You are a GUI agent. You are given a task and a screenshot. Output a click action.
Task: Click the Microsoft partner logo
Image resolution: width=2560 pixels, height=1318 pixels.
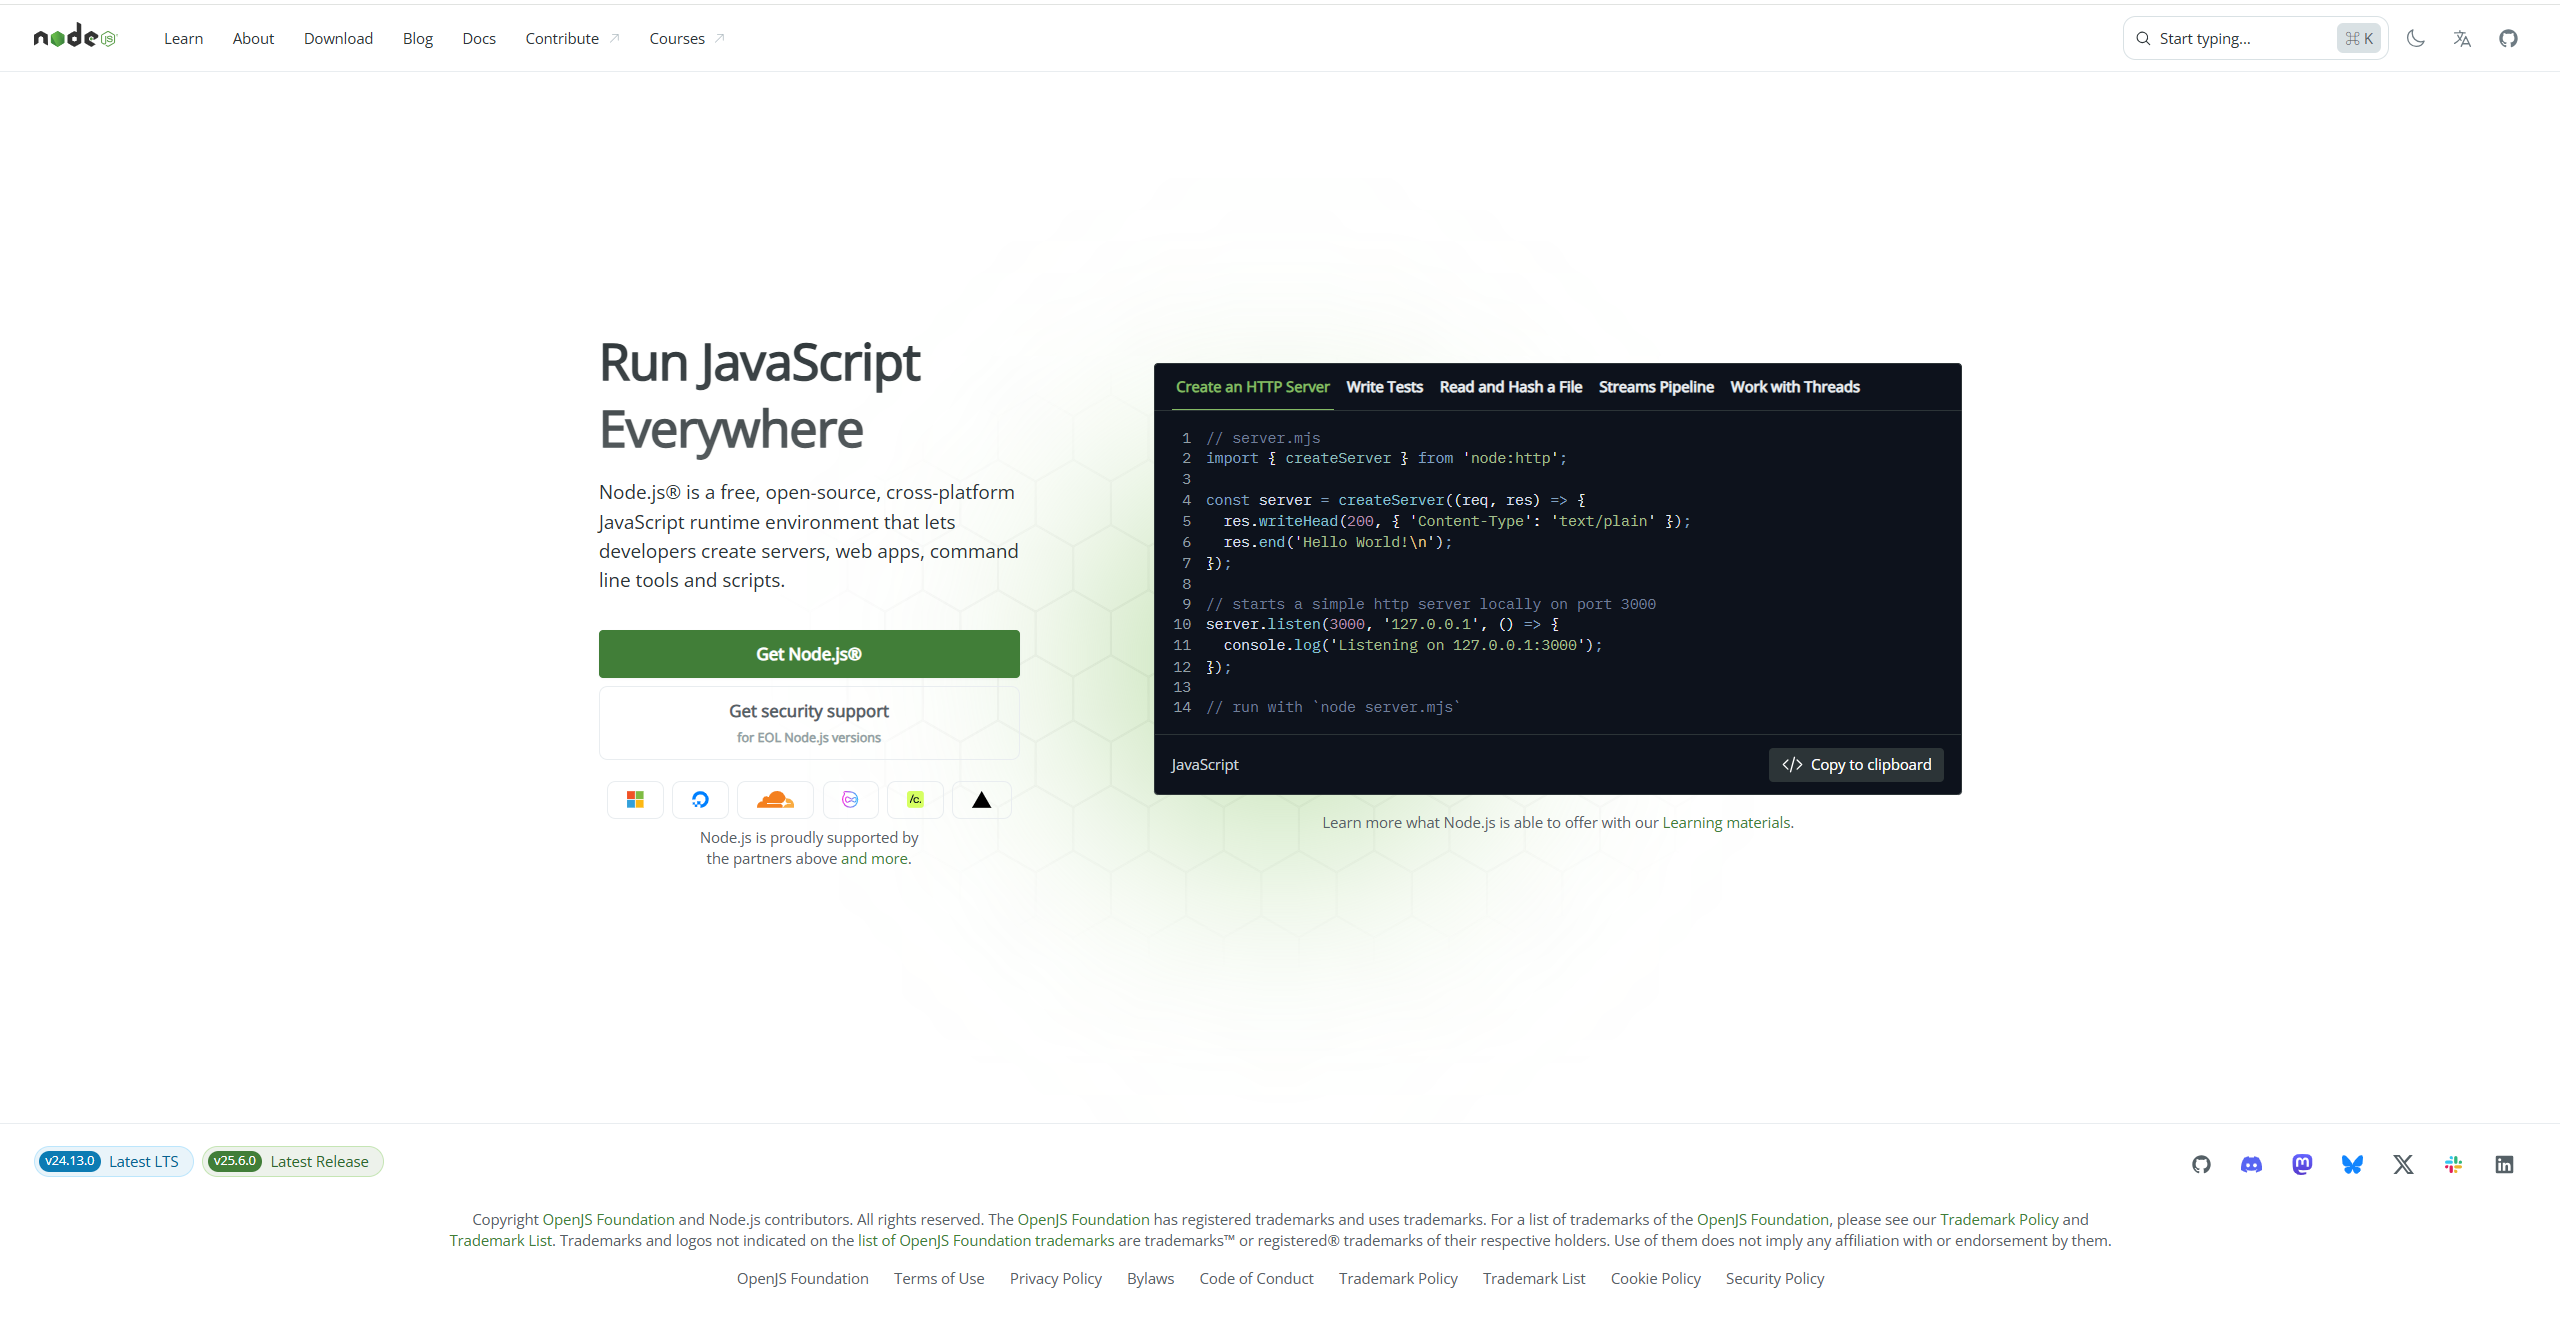[x=635, y=799]
